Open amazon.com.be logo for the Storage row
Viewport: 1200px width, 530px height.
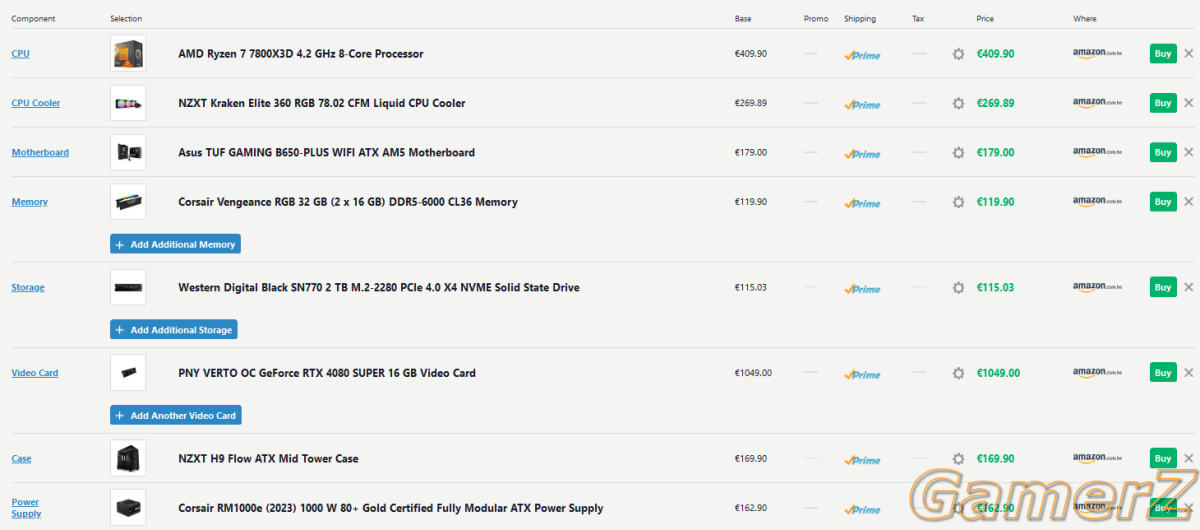coord(1097,288)
